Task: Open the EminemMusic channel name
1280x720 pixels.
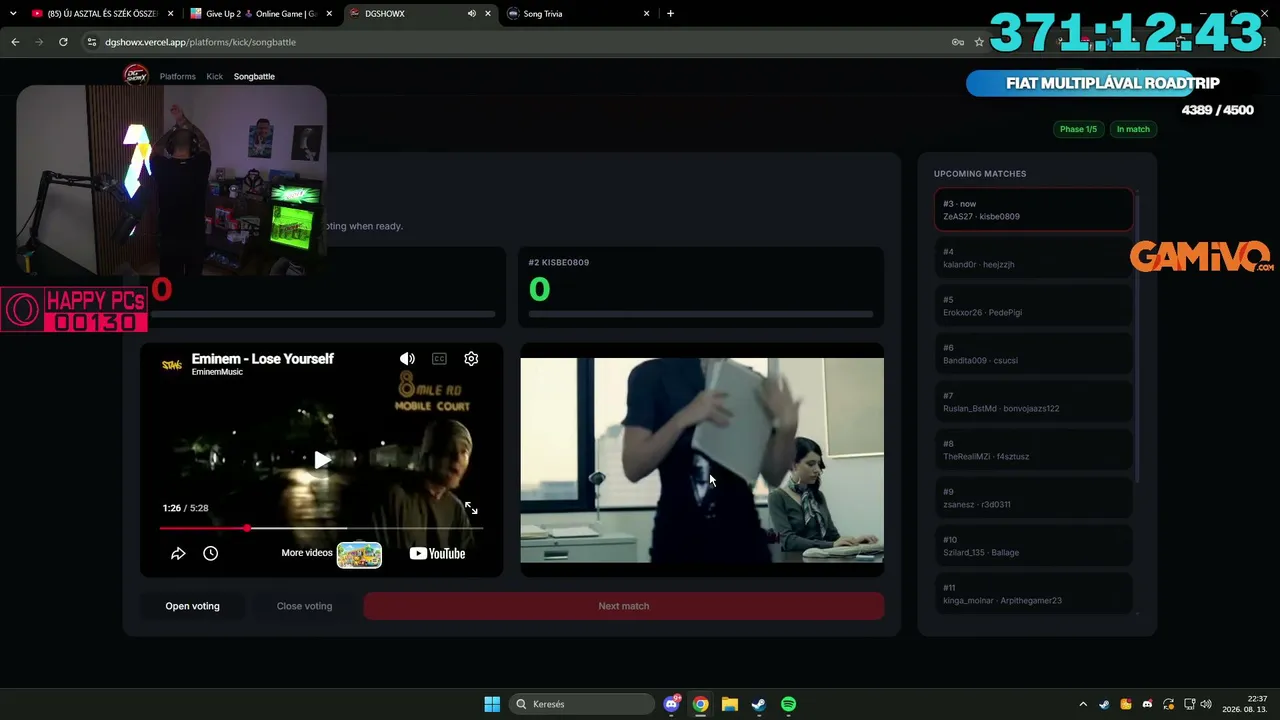Action: (x=217, y=372)
